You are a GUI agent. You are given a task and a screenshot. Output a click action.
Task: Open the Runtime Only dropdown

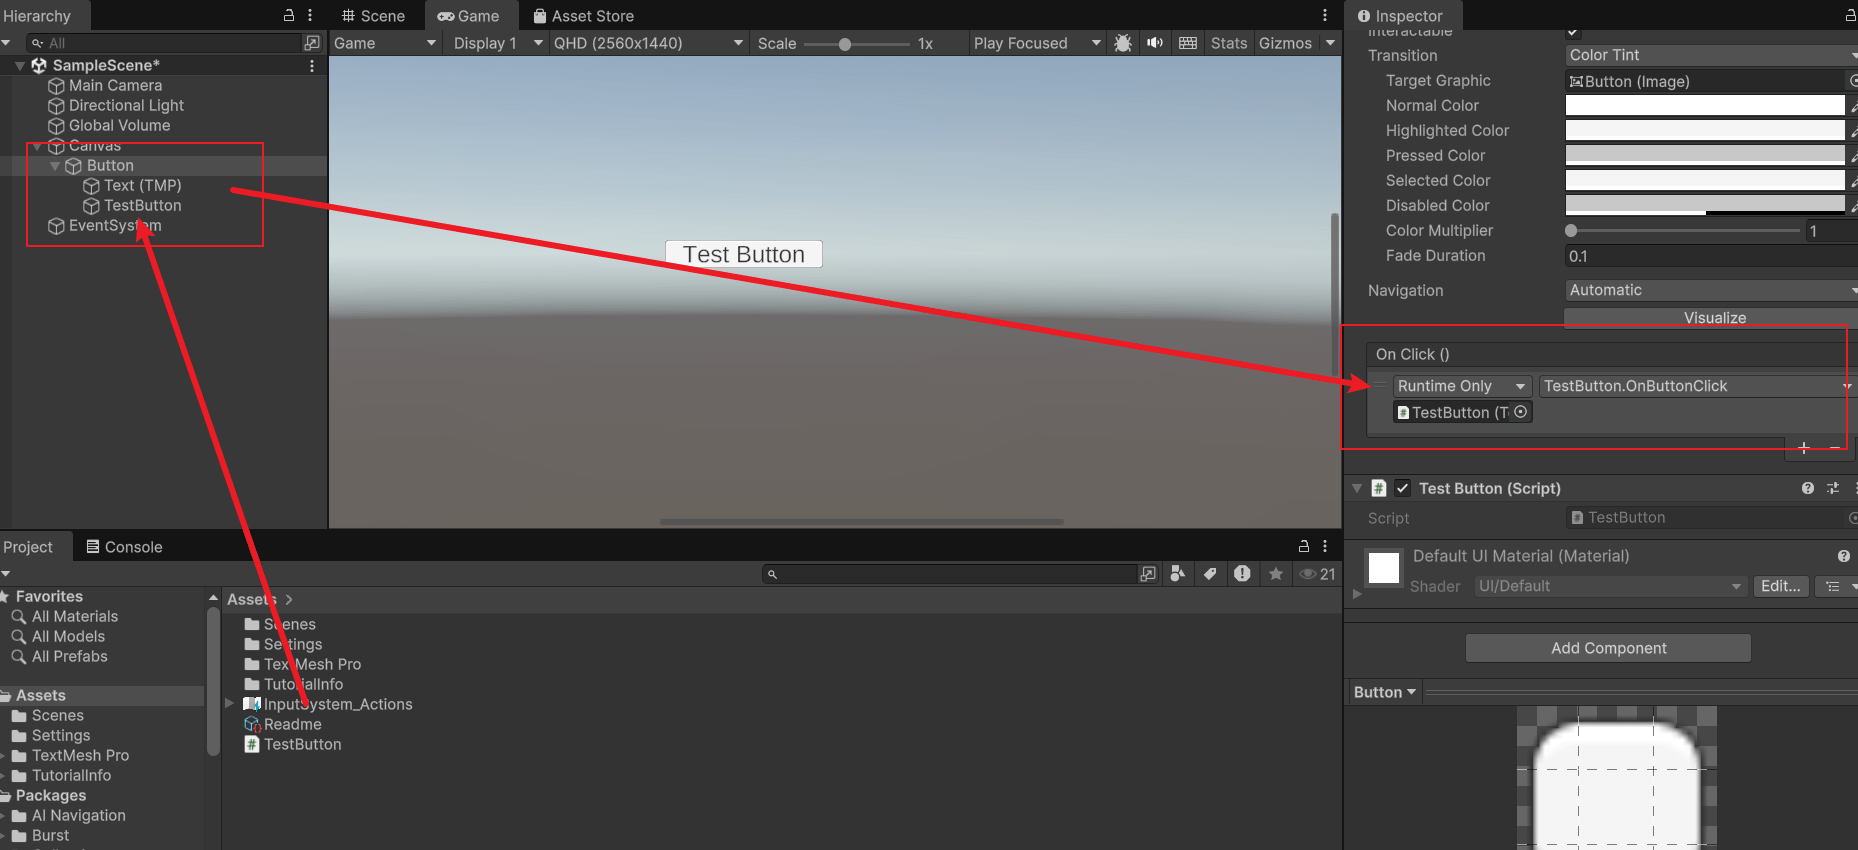pyautogui.click(x=1461, y=386)
